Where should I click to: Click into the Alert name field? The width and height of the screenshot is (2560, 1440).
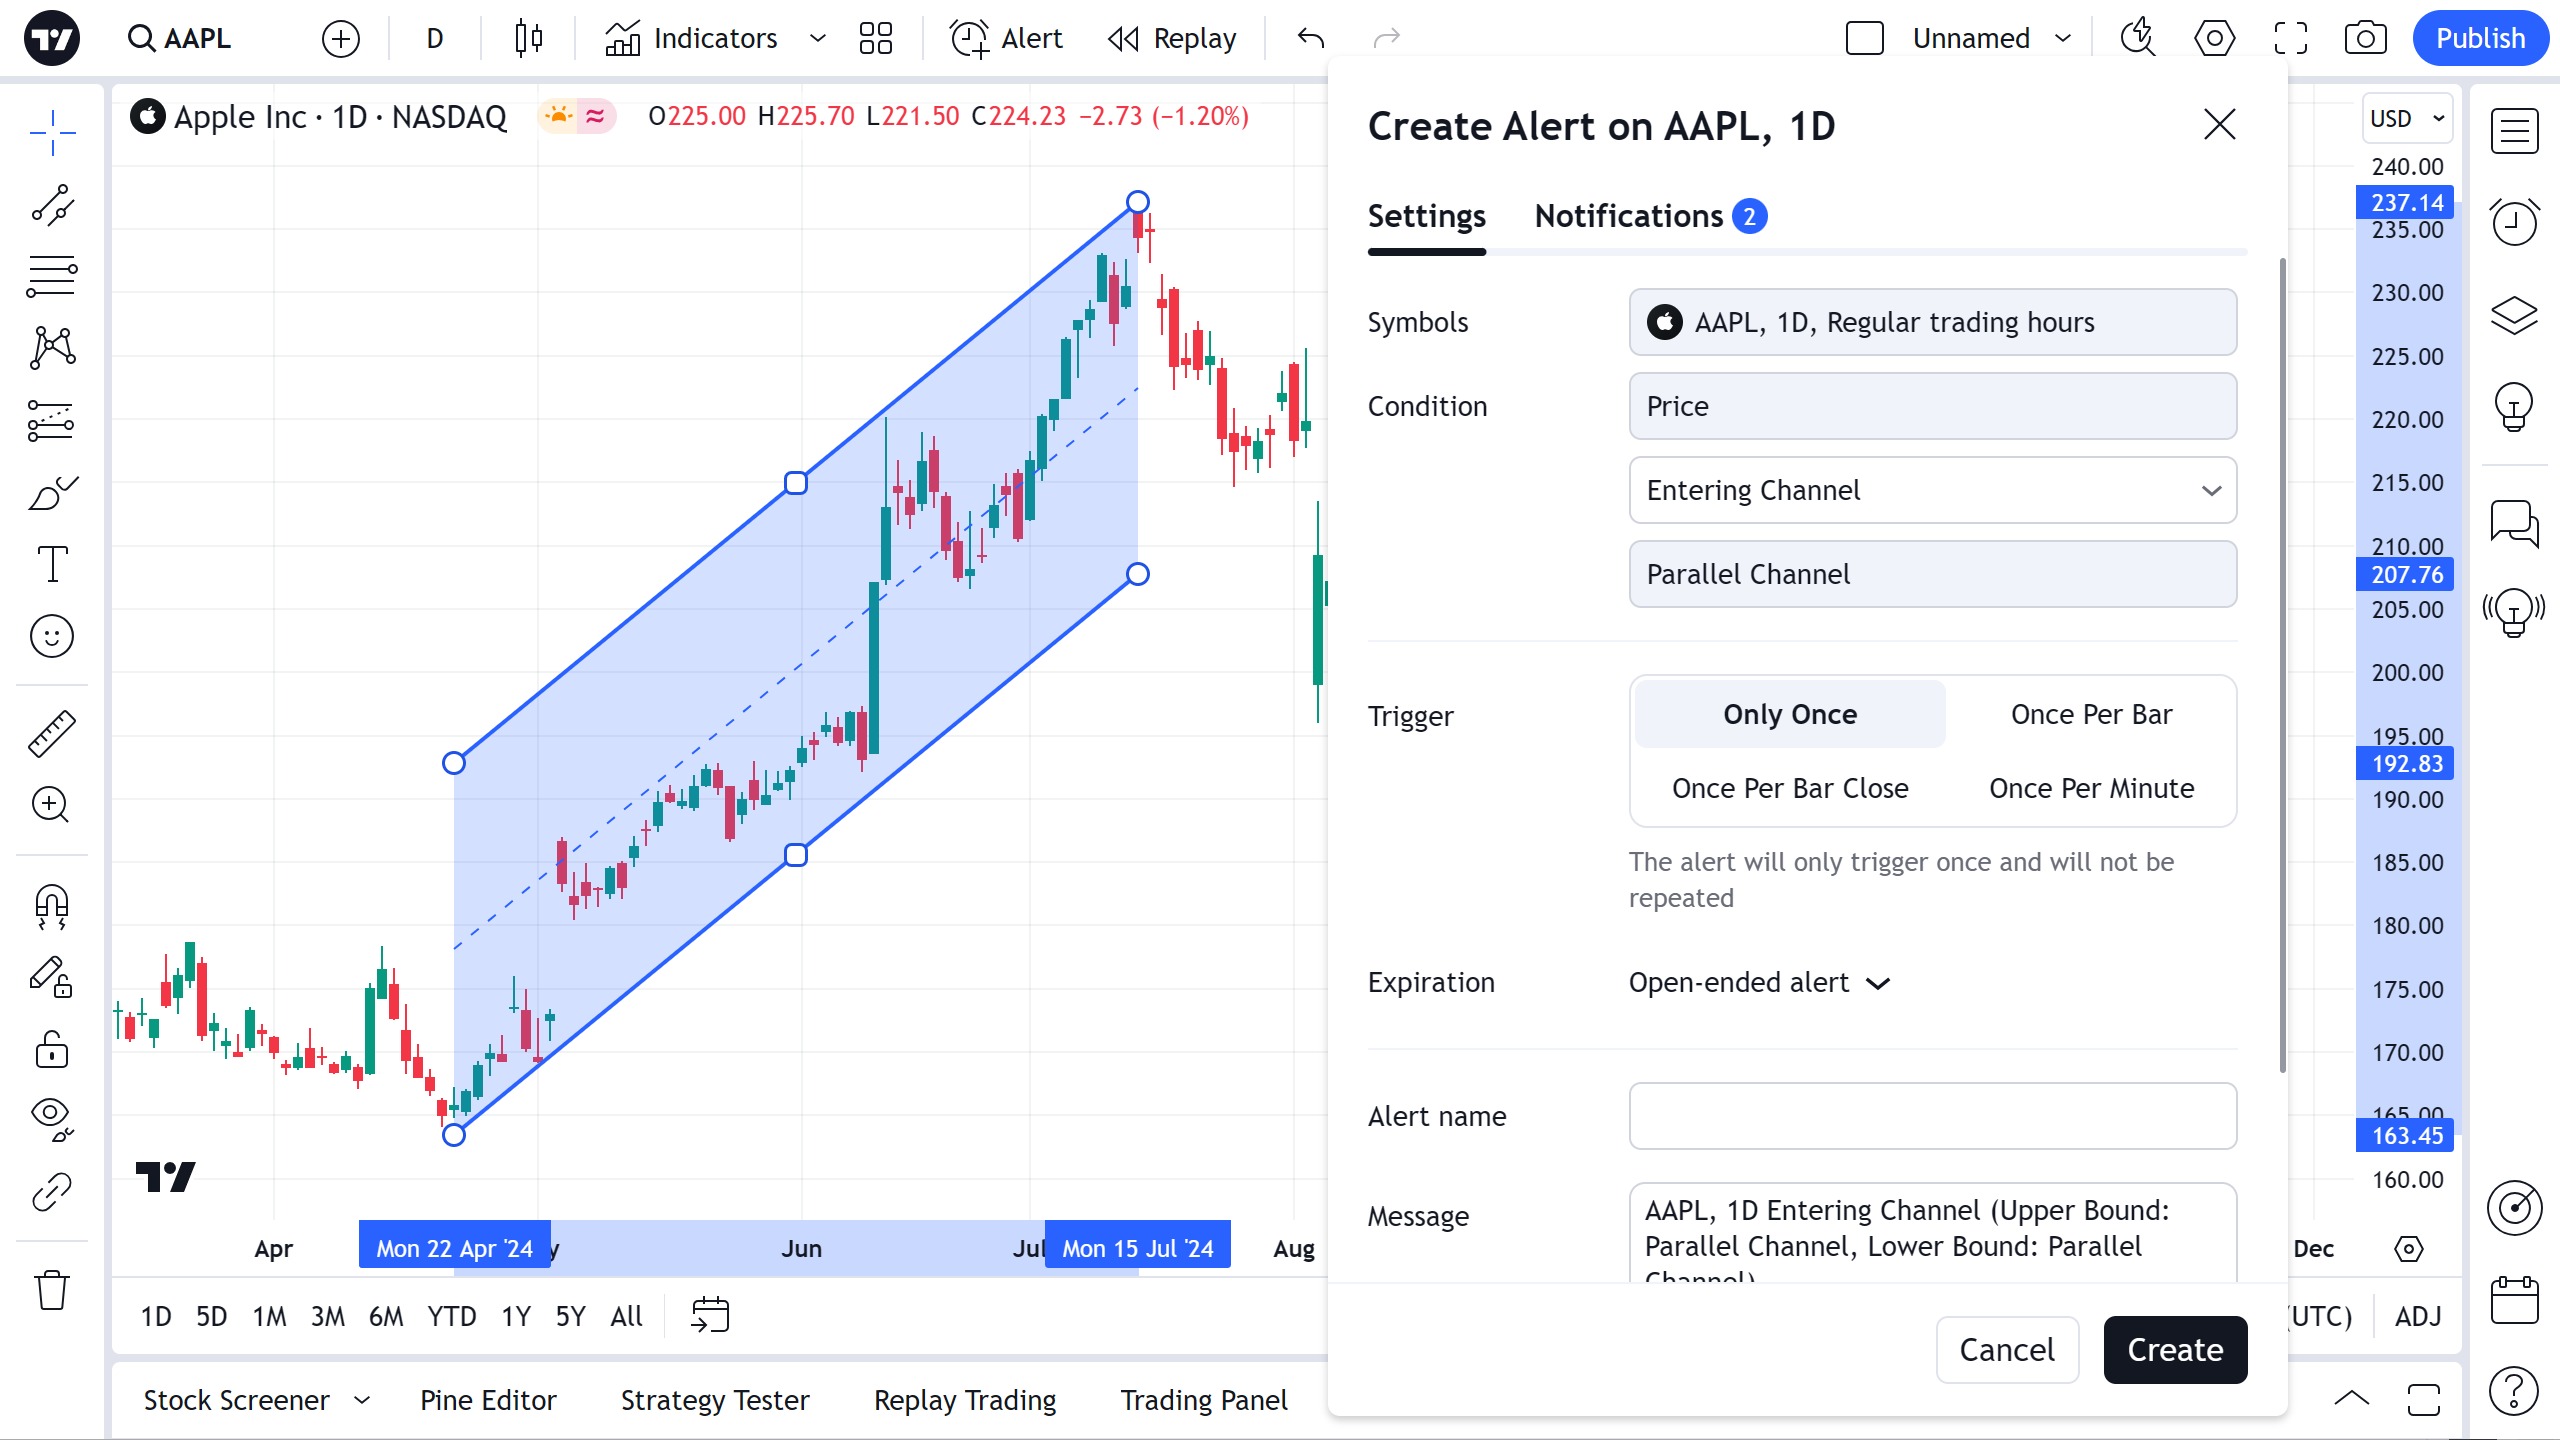tap(1932, 1116)
